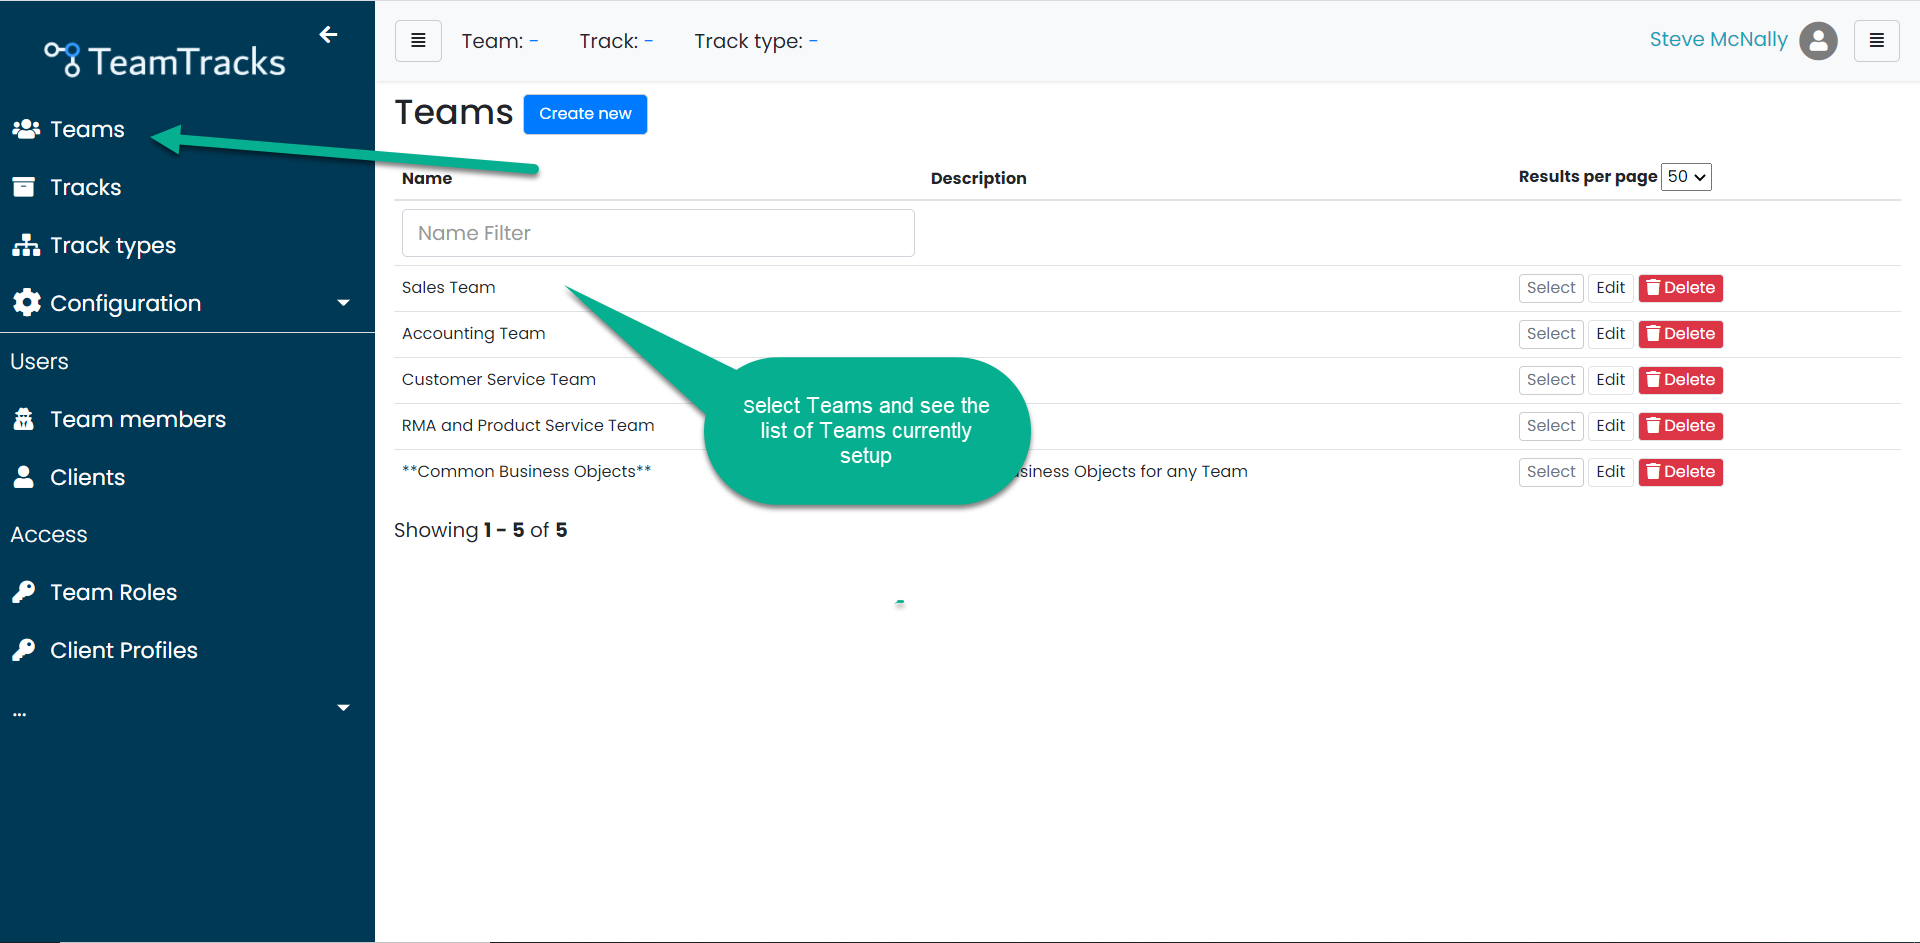
Task: Click the Configuration gear icon
Action: tap(25, 302)
